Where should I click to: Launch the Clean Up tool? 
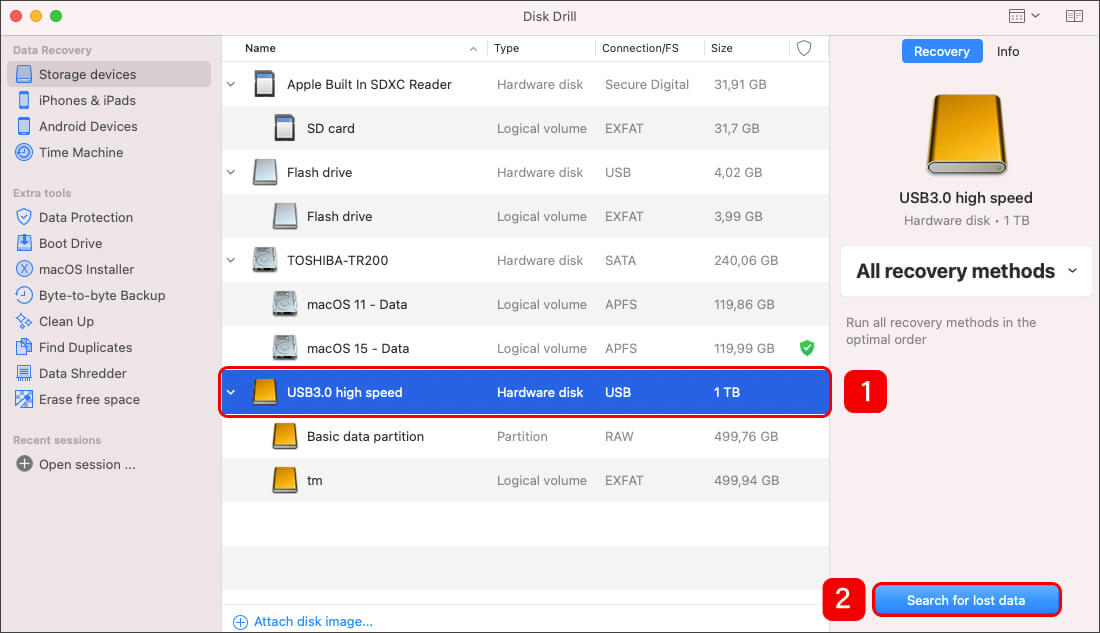[x=66, y=321]
